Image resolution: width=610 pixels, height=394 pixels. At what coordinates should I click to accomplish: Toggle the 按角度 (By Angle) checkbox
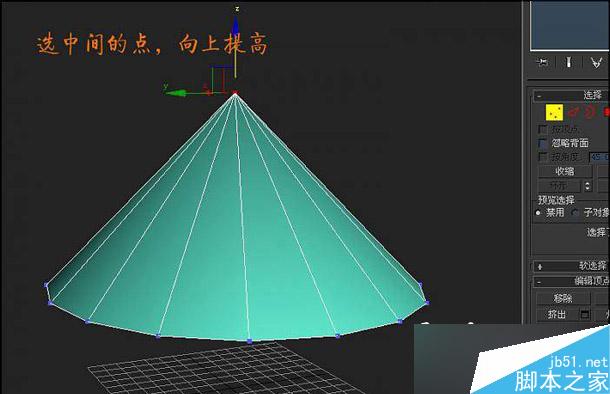click(543, 156)
